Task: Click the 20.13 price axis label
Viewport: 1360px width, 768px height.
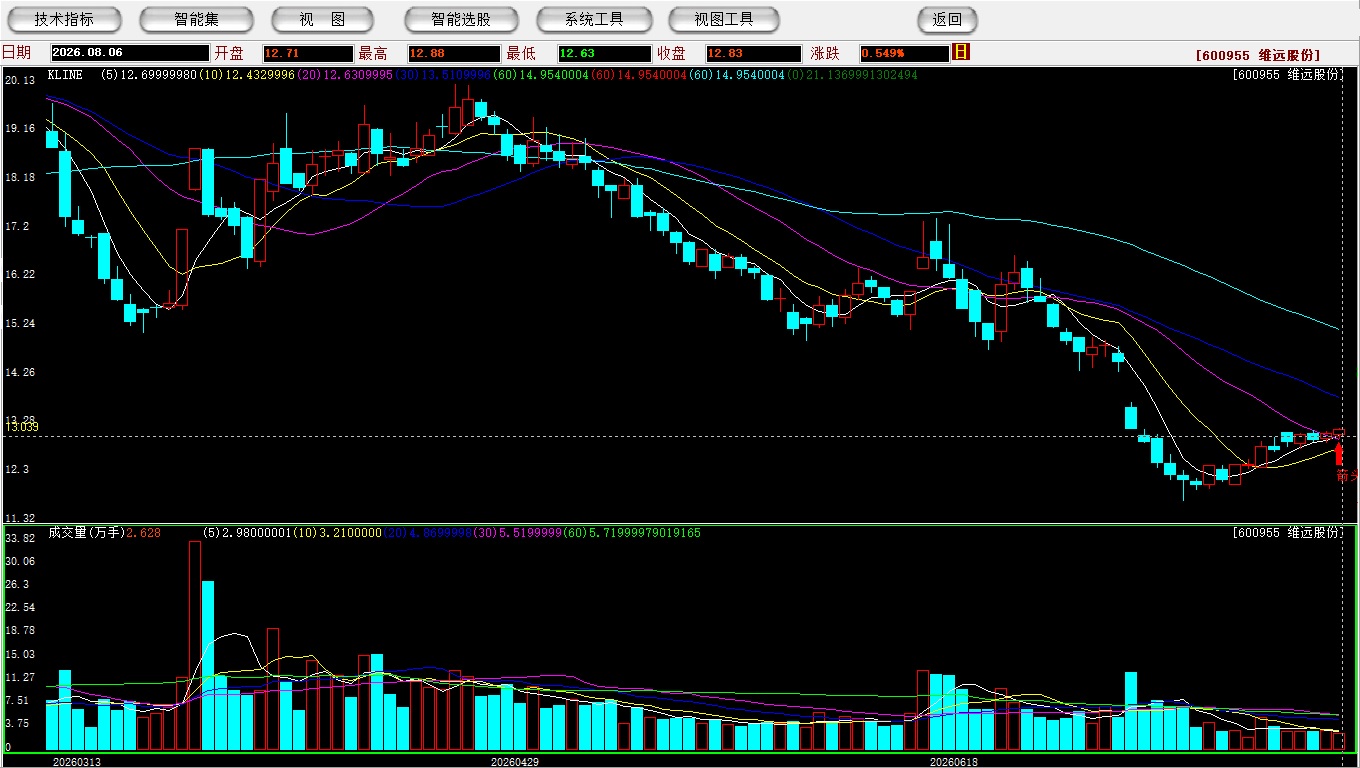Action: pos(20,80)
